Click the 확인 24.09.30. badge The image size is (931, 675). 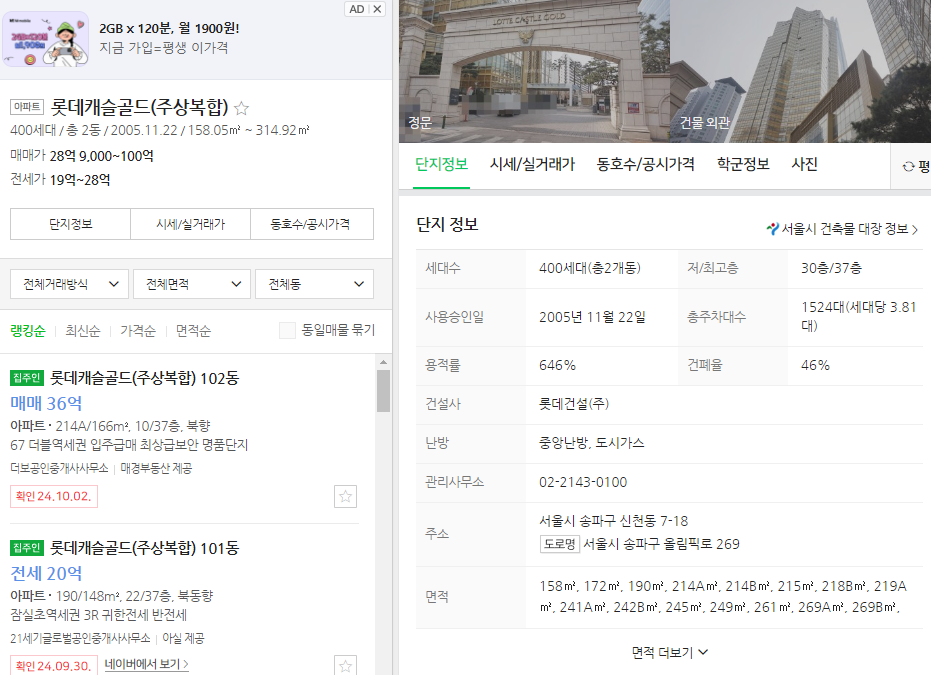tap(53, 666)
